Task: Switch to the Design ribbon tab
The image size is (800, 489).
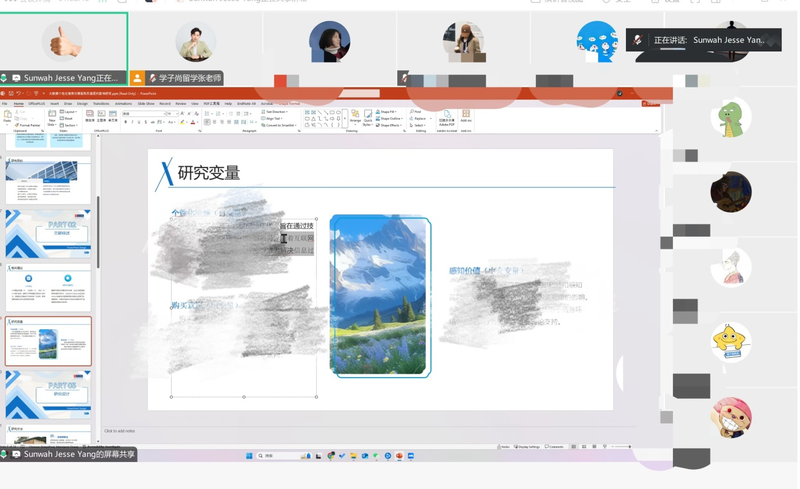Action: point(82,104)
